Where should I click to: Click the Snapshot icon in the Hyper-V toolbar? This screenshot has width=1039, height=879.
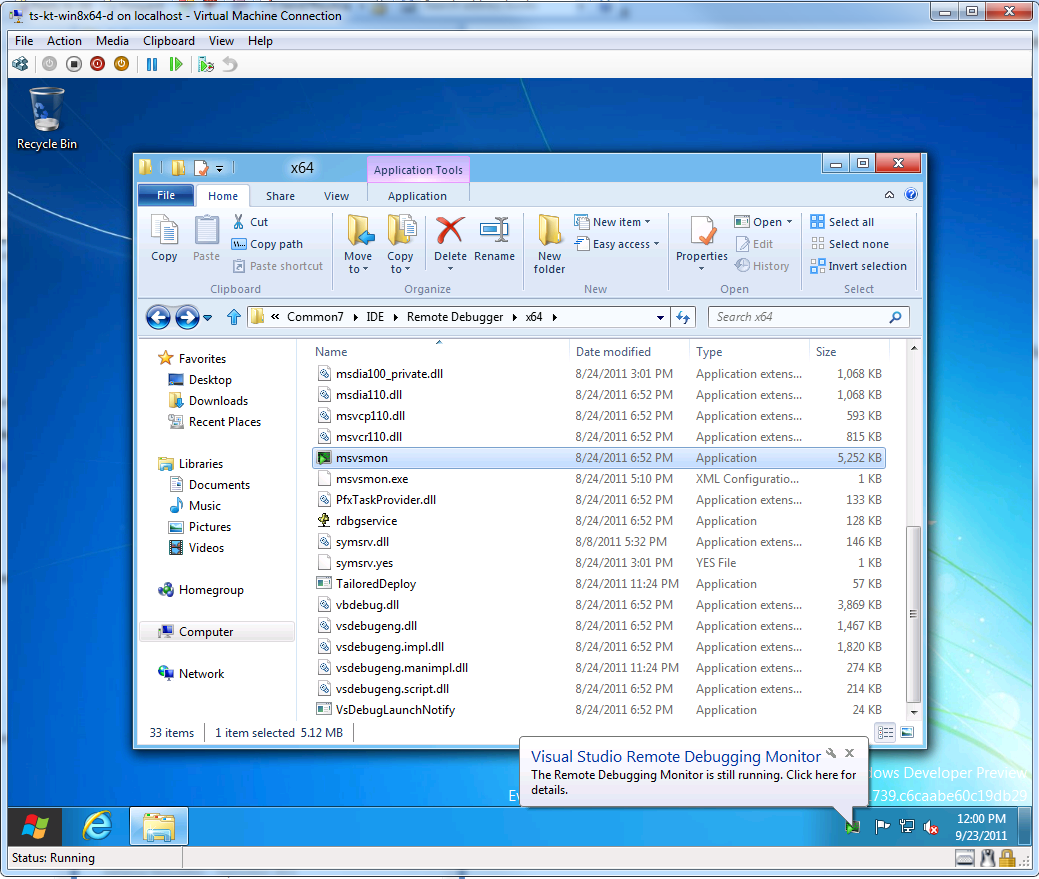point(206,63)
